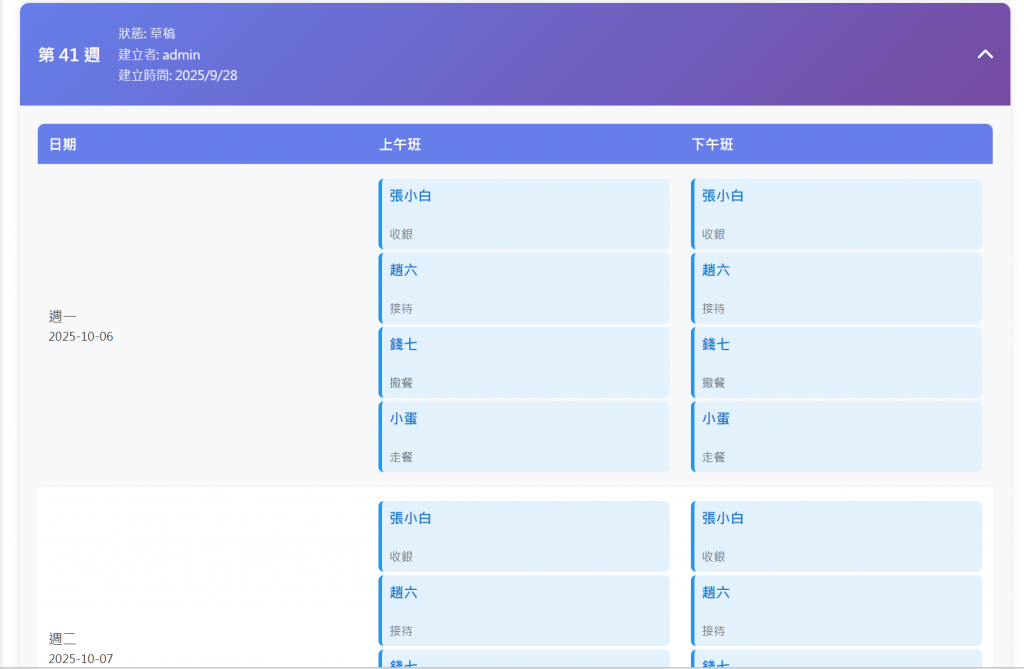Screen dimensions: 1024x669
Task: Select Monday morning 趙六 接待 card
Action: pyautogui.click(x=524, y=288)
